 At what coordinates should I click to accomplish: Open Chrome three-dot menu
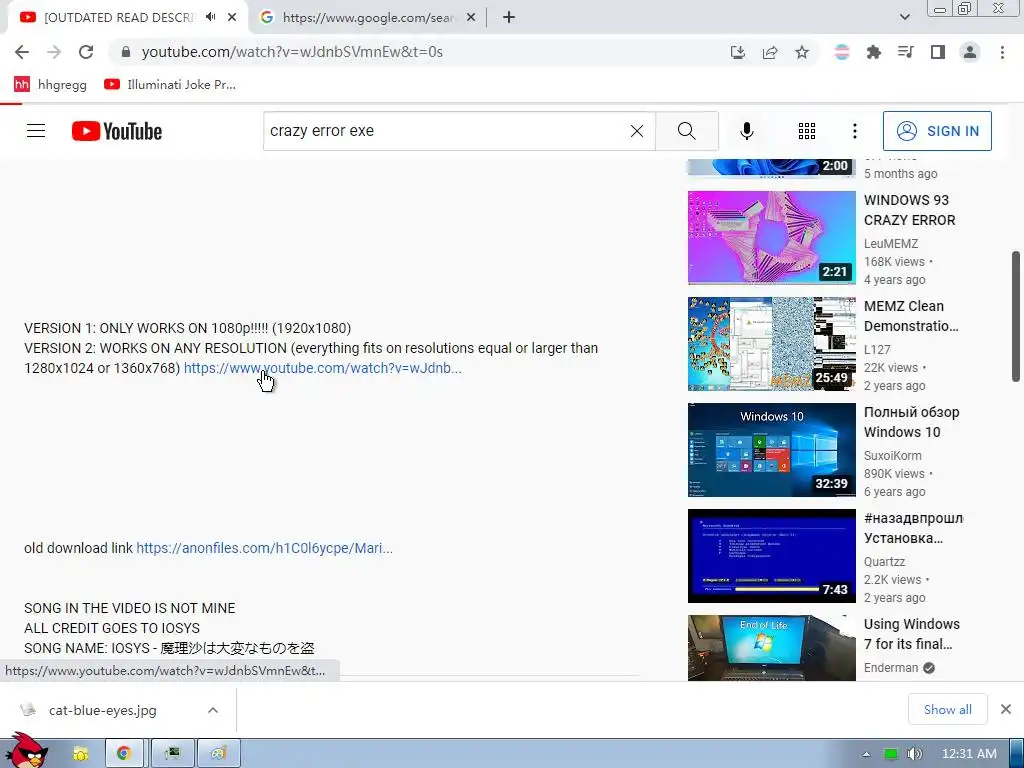pyautogui.click(x=1002, y=52)
